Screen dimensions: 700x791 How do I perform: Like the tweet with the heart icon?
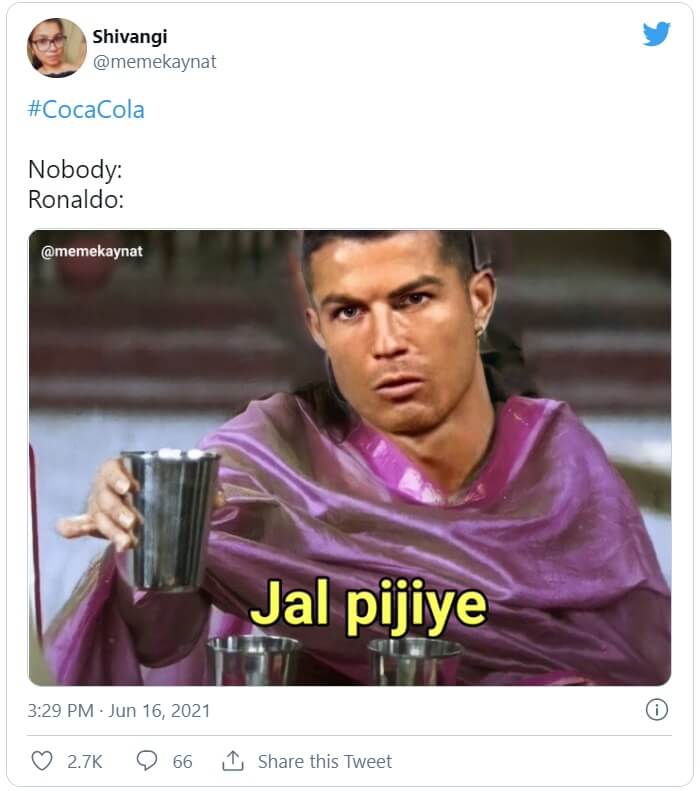pyautogui.click(x=42, y=761)
